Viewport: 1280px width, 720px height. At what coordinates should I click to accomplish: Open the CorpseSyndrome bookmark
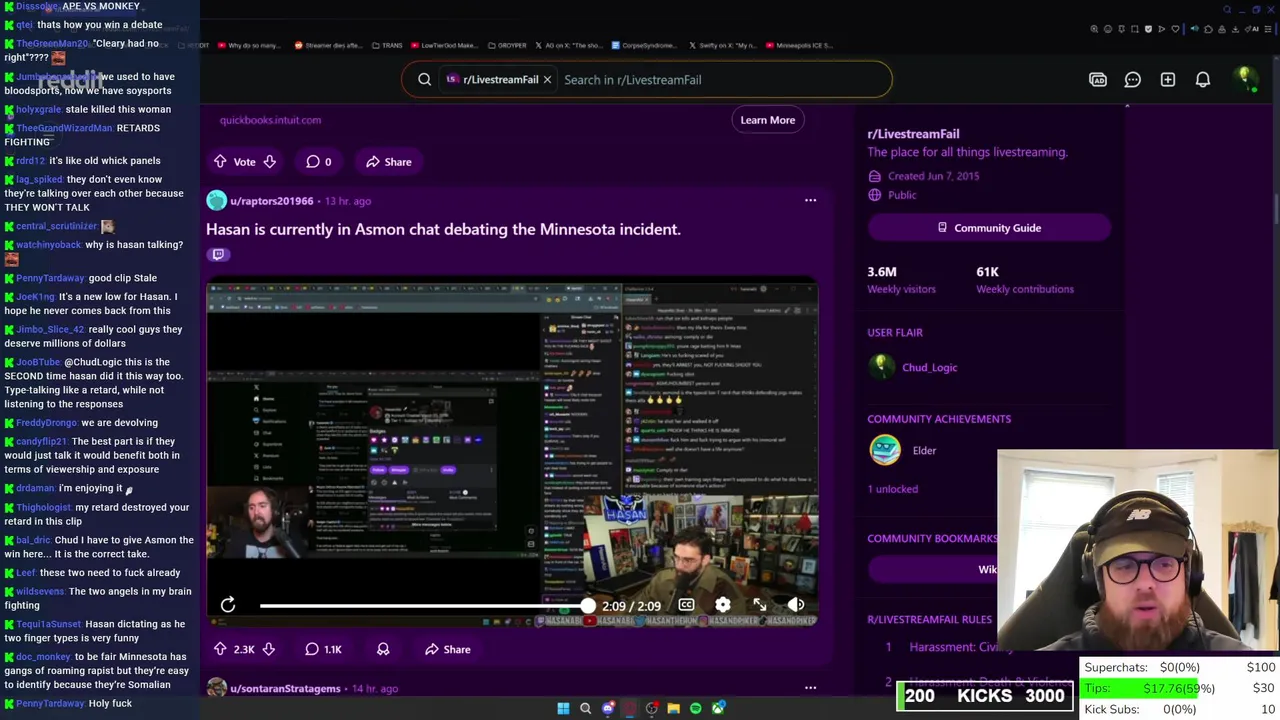pos(644,45)
